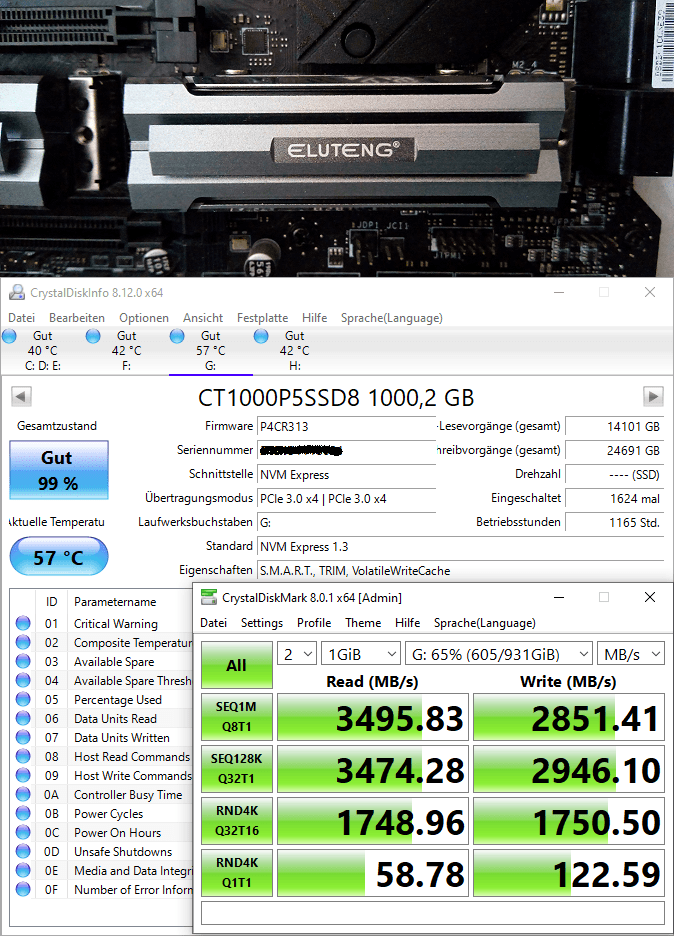Open test count dropdown showing 2

pos(297,654)
